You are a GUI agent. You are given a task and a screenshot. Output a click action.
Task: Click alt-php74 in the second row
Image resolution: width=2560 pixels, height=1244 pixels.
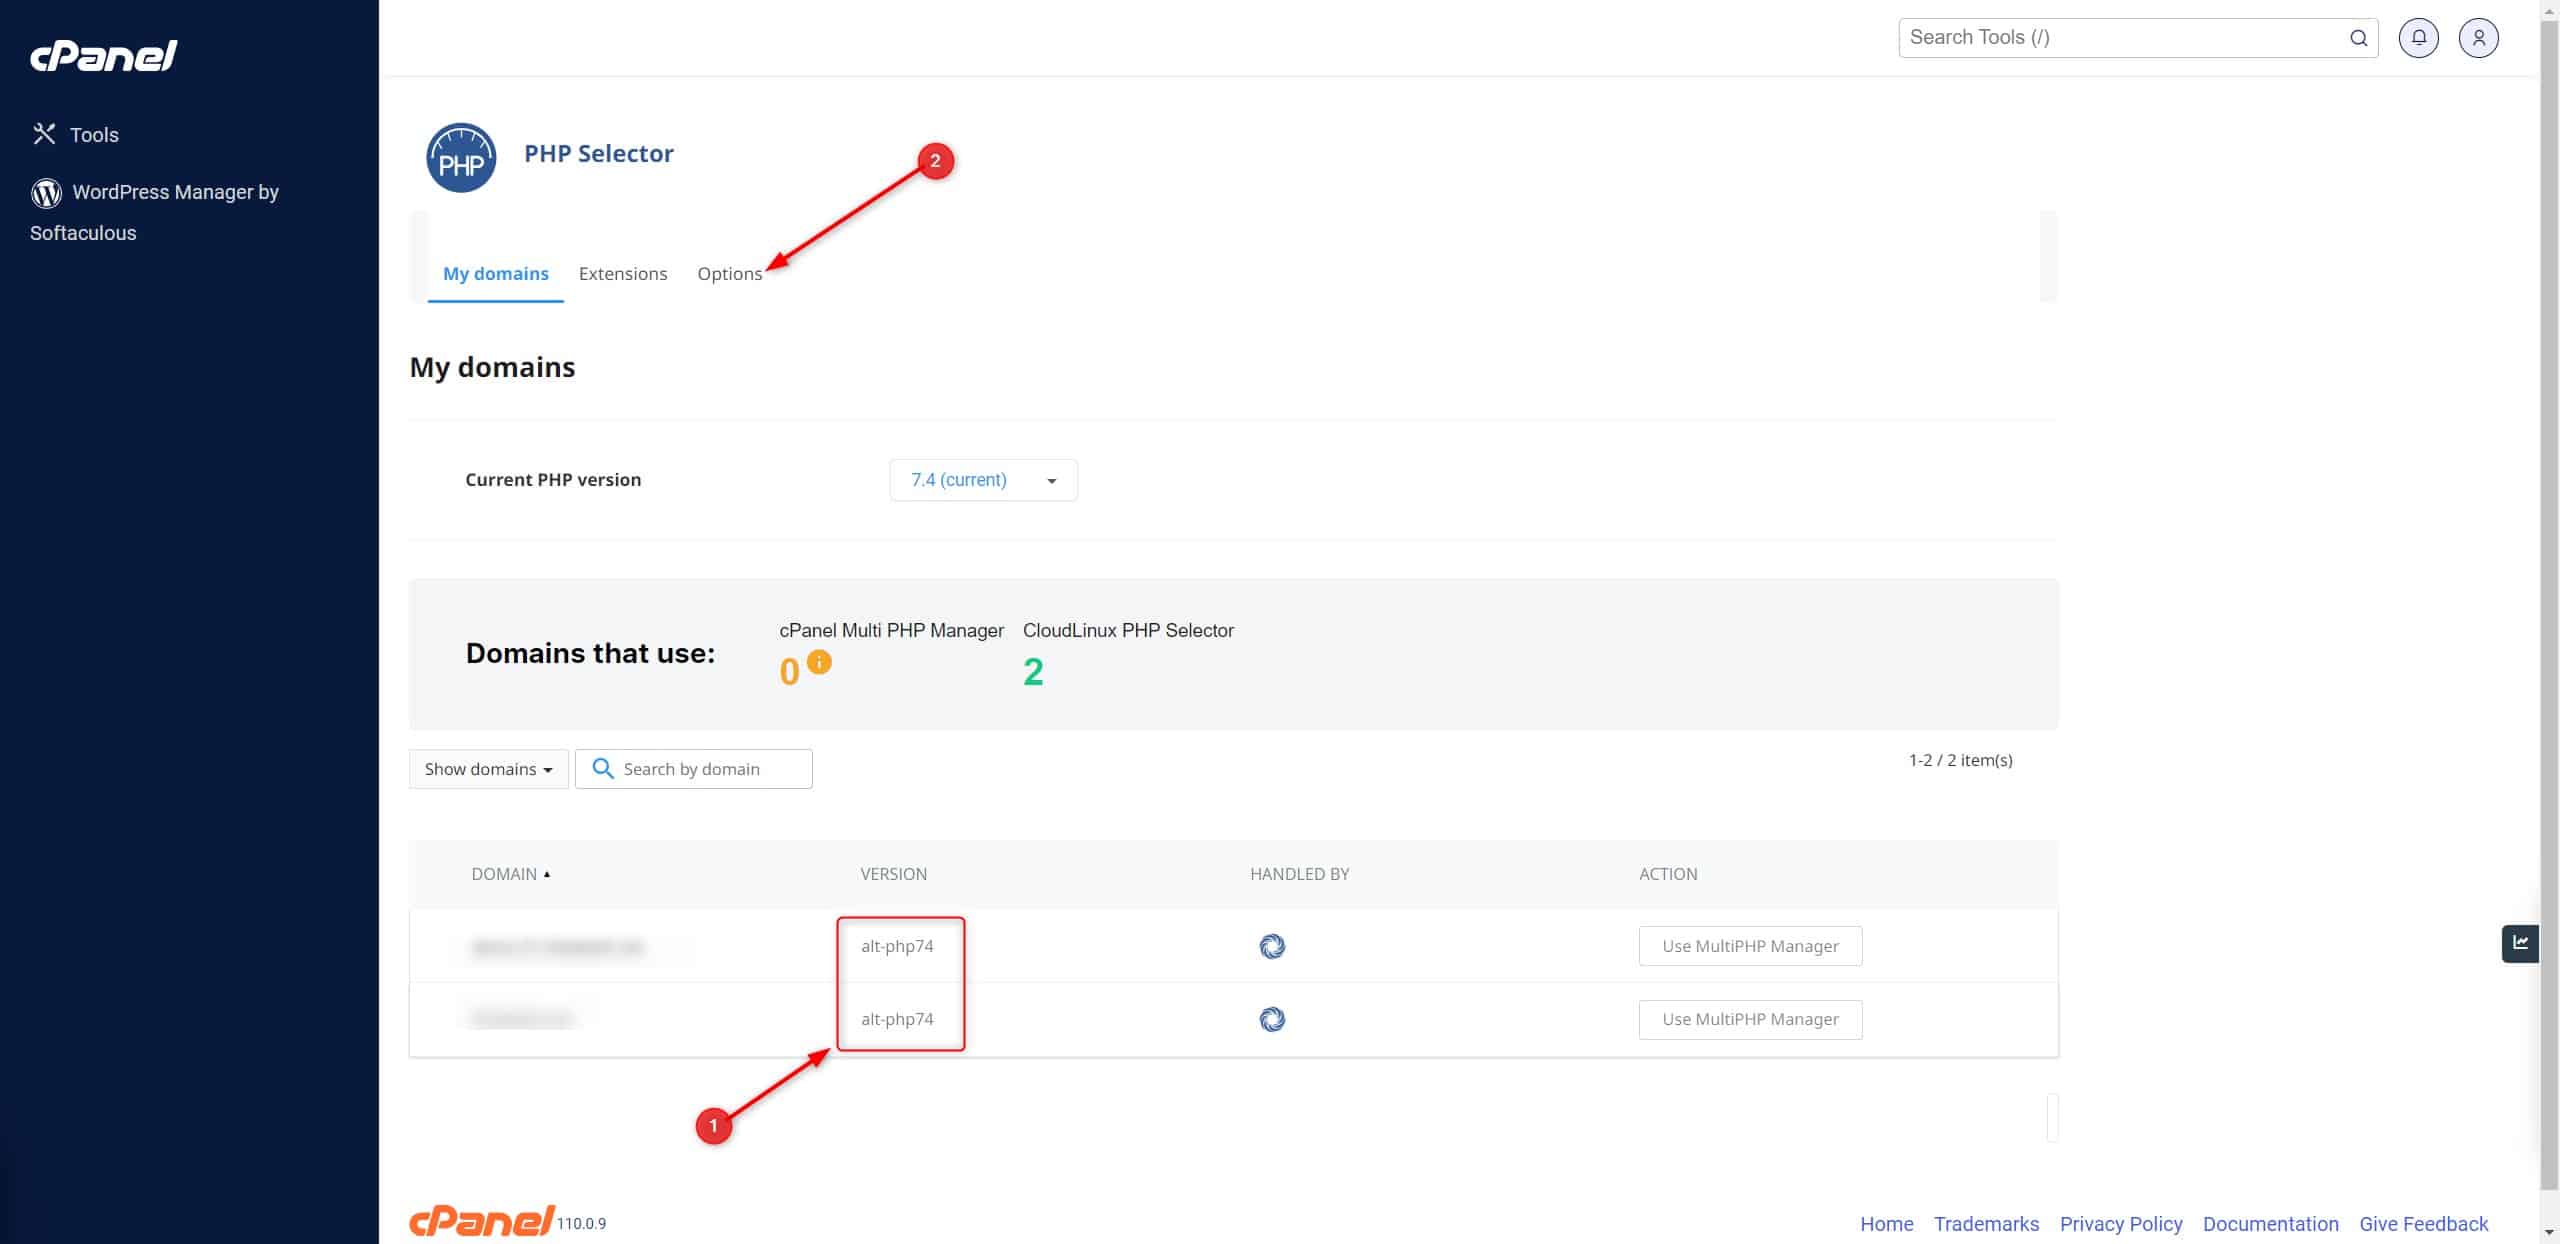click(897, 1019)
